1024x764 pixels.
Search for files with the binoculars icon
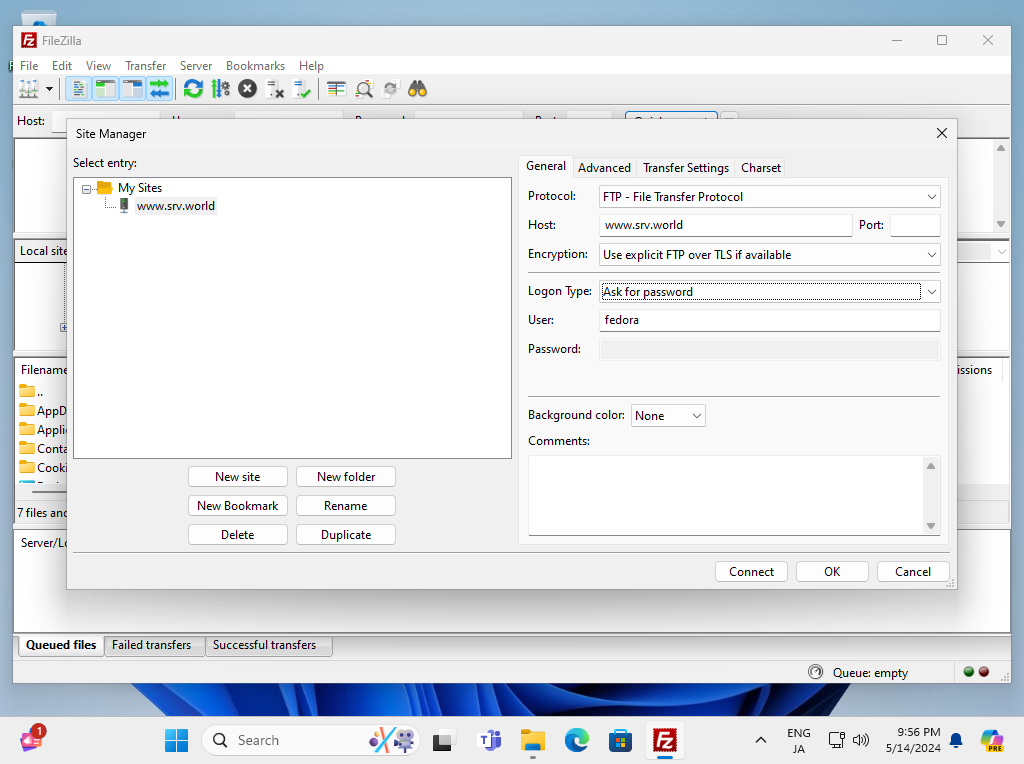point(417,89)
